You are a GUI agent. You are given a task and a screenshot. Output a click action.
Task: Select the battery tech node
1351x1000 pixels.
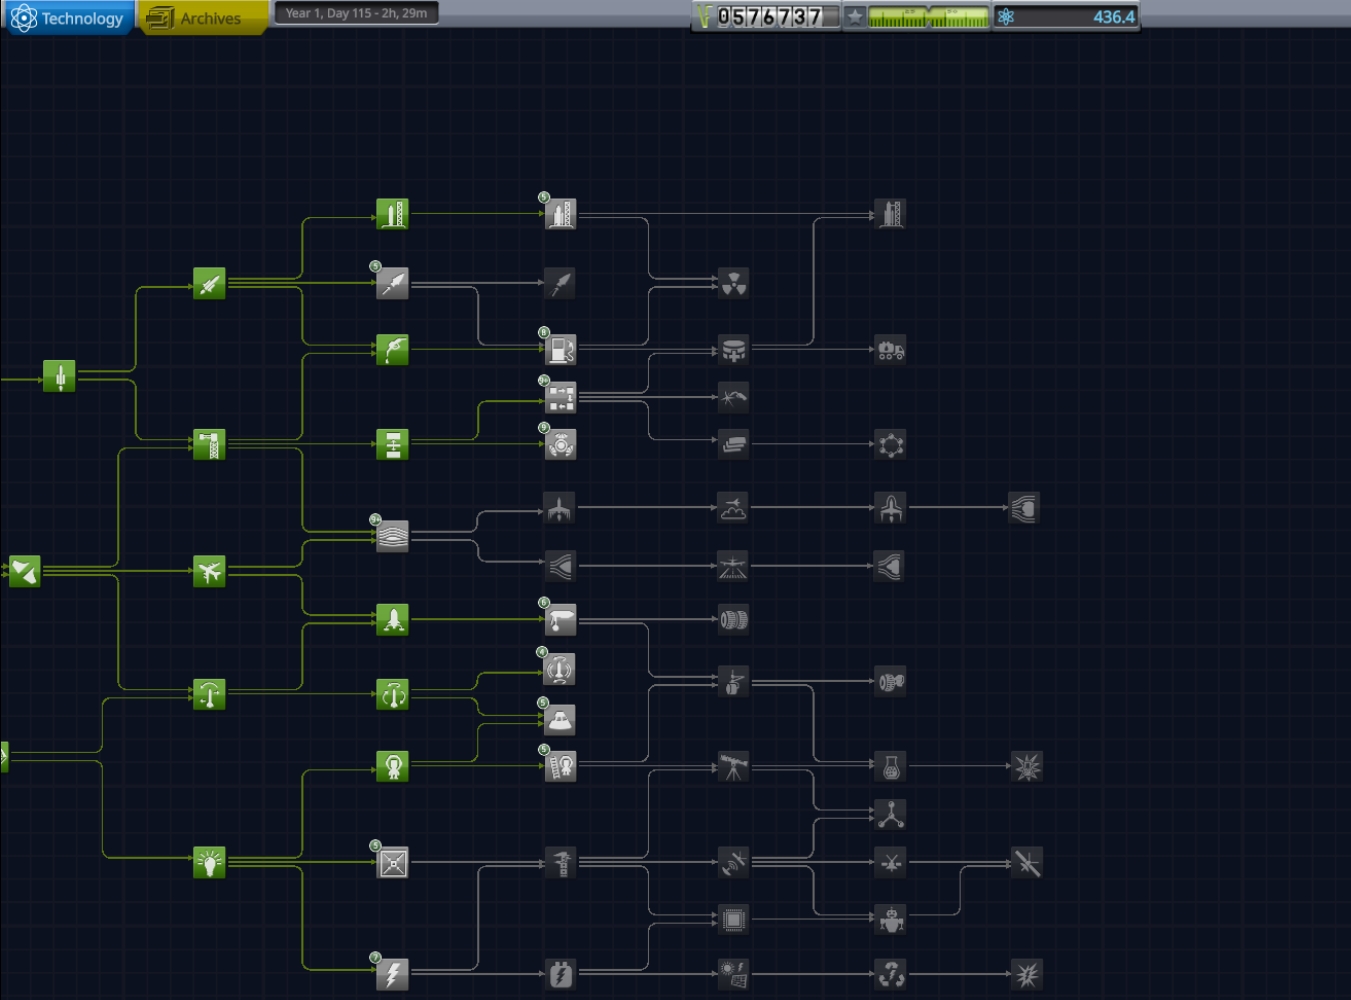561,974
